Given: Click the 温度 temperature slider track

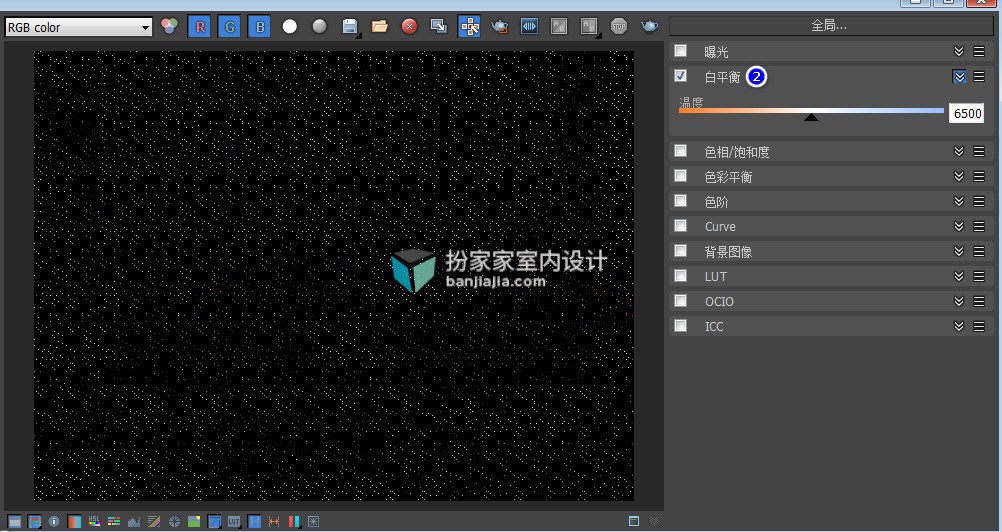Looking at the screenshot, I should tap(811, 111).
